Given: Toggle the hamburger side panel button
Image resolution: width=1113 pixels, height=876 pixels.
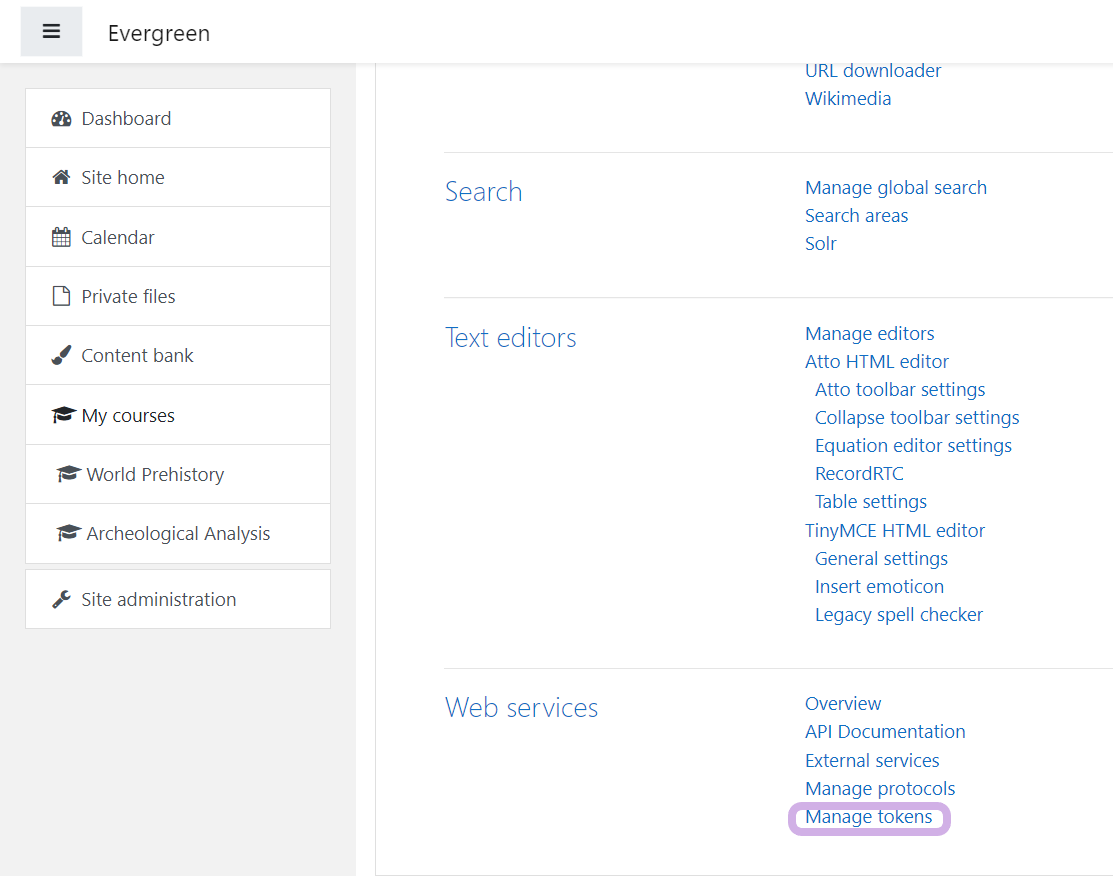Looking at the screenshot, I should [x=51, y=32].
